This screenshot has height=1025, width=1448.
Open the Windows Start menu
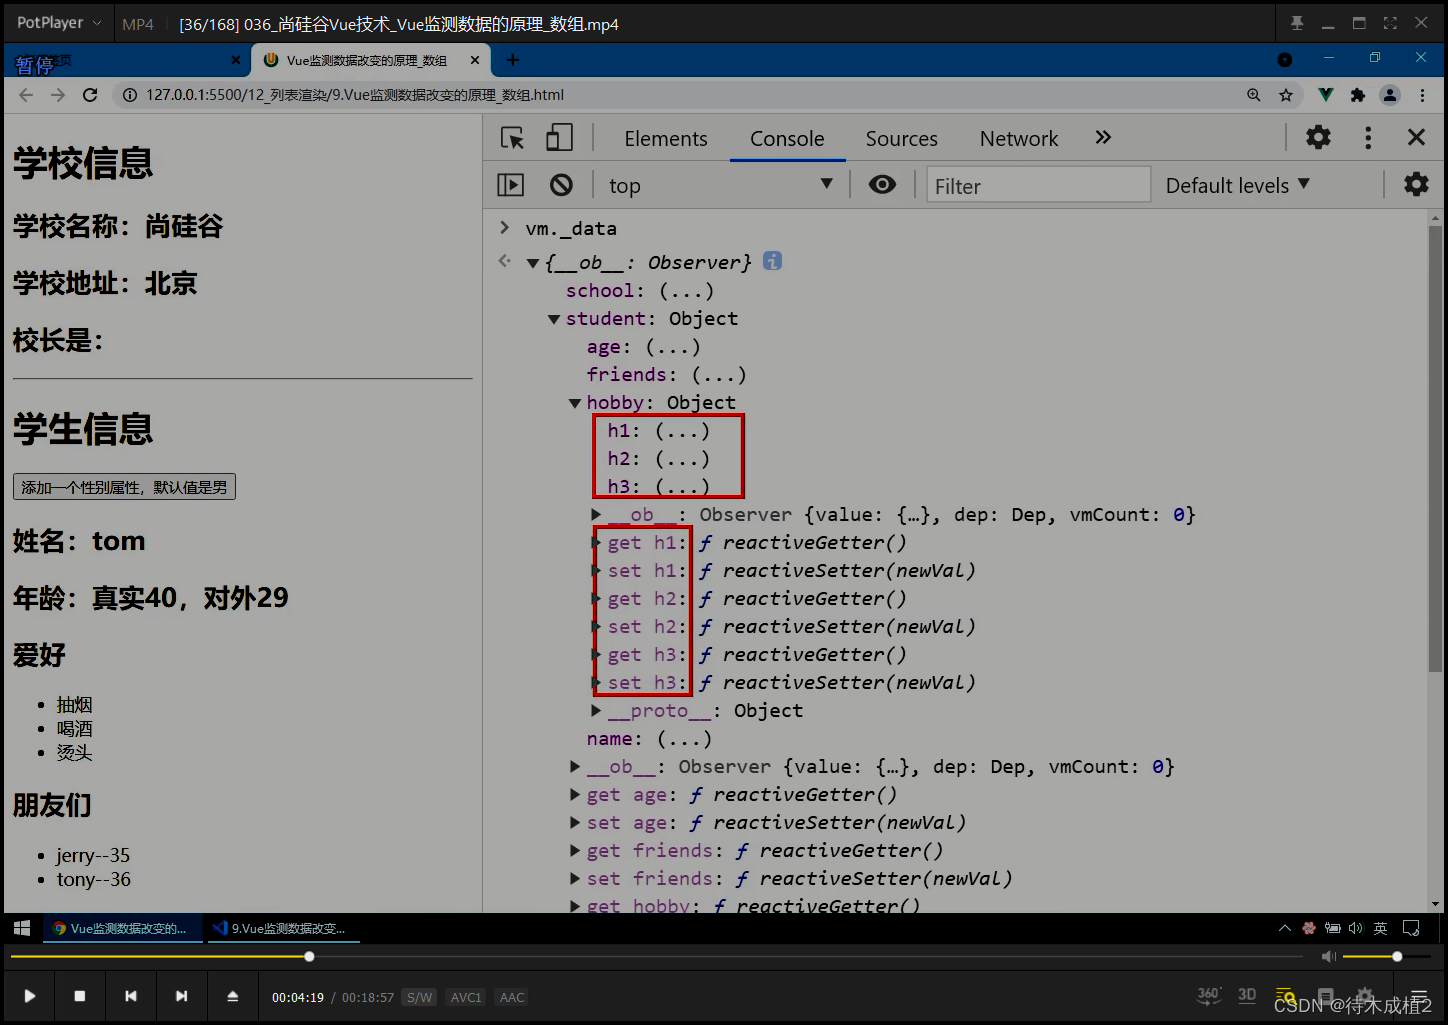coord(21,928)
